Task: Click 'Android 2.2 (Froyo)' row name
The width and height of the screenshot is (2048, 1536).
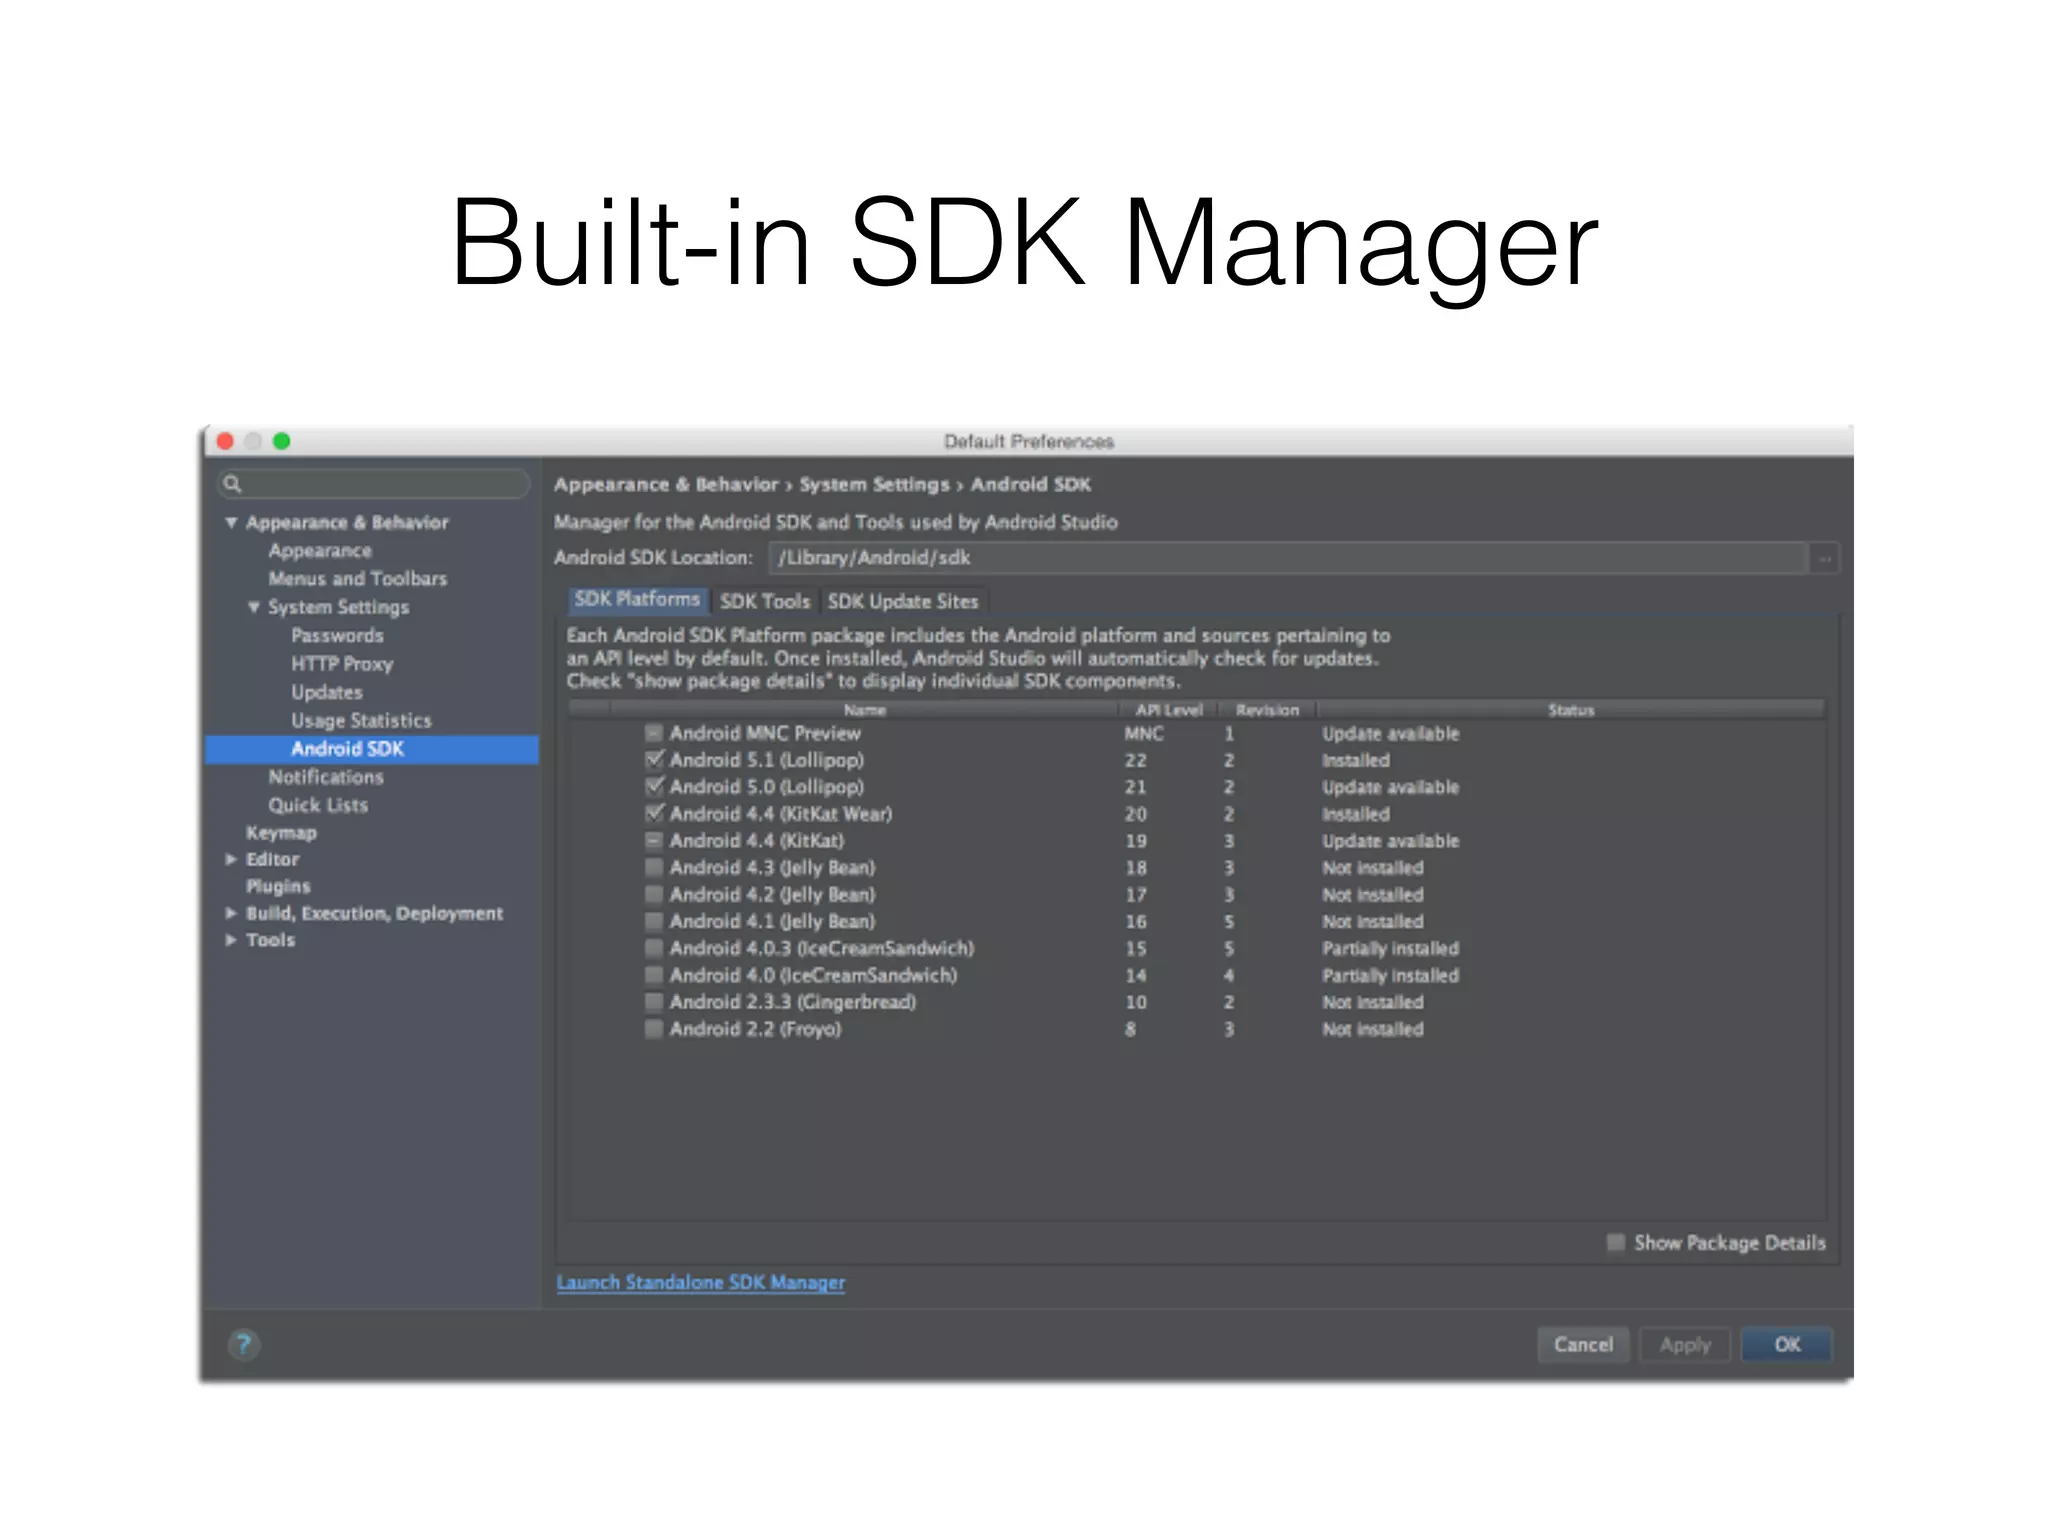Action: coord(755,1029)
